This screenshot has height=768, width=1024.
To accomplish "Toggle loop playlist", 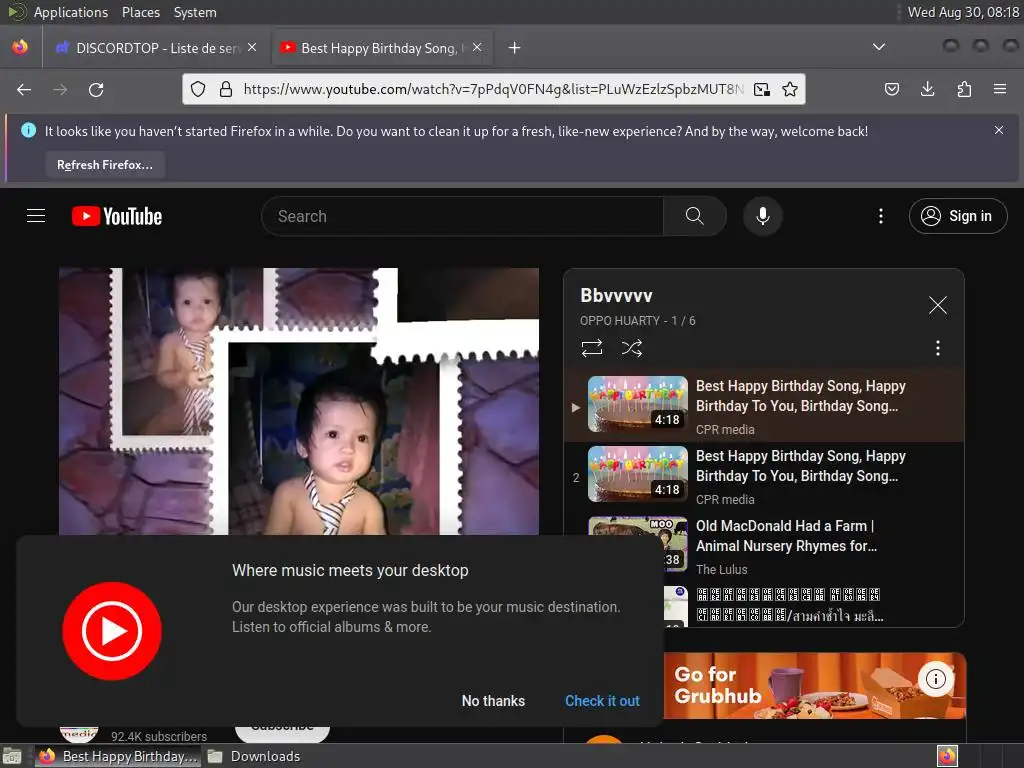I will pos(592,348).
